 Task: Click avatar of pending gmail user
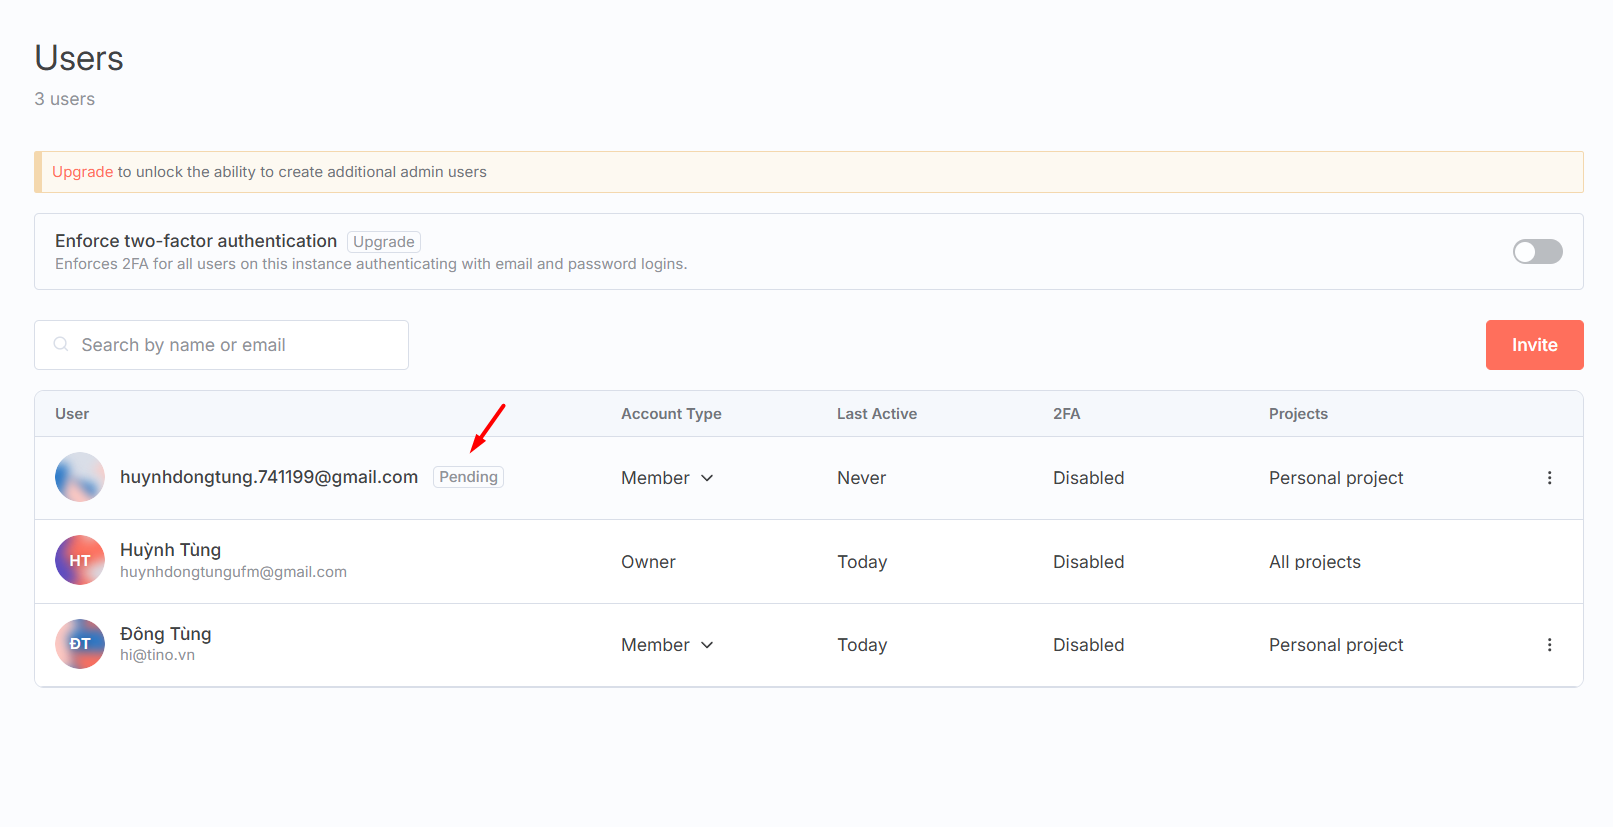pos(80,477)
